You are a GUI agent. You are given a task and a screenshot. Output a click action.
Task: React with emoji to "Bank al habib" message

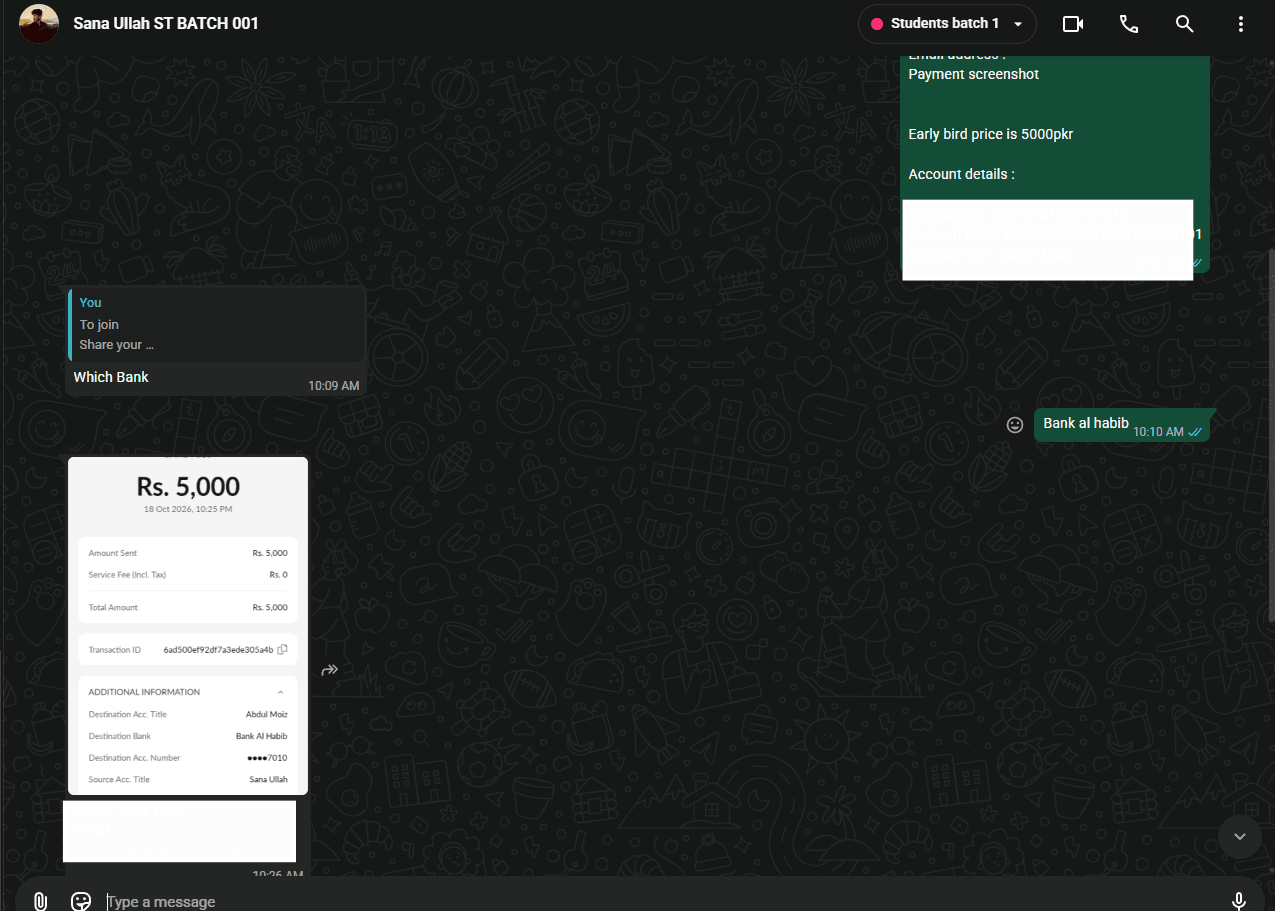point(1015,425)
